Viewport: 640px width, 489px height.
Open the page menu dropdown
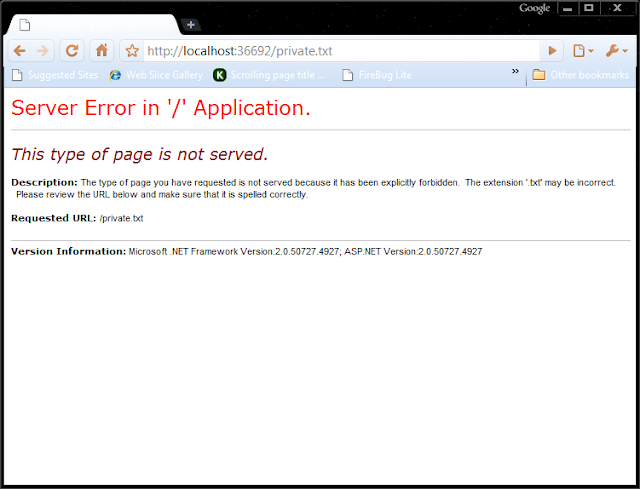click(x=583, y=51)
